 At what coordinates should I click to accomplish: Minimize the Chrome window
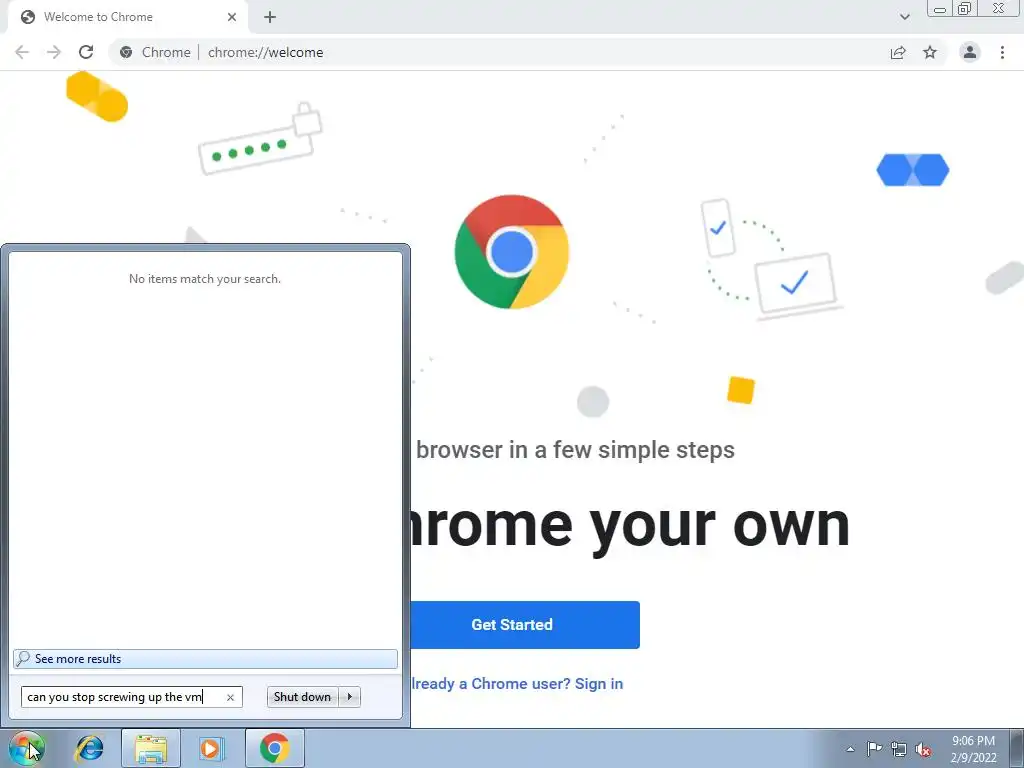pos(940,9)
